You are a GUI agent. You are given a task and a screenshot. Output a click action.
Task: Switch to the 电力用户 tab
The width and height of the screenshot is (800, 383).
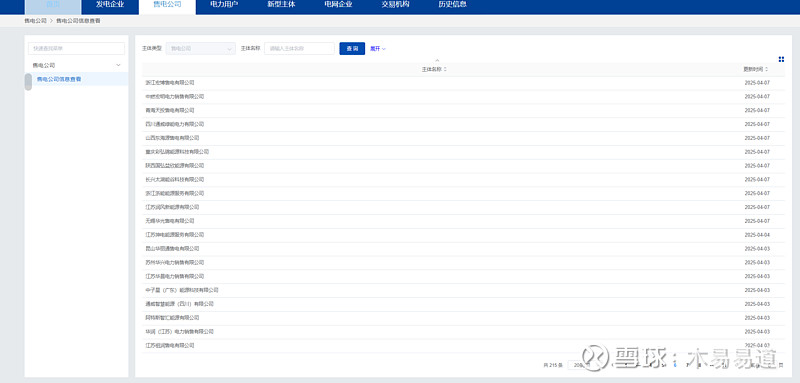tap(224, 5)
